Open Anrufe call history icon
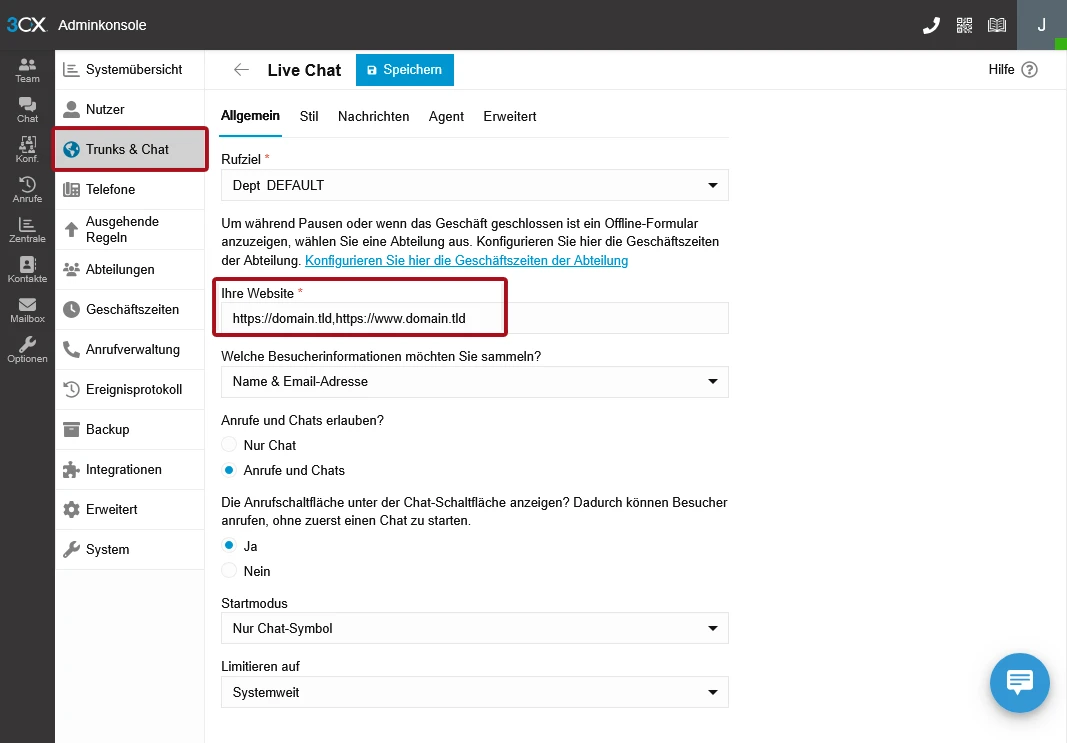 click(27, 189)
